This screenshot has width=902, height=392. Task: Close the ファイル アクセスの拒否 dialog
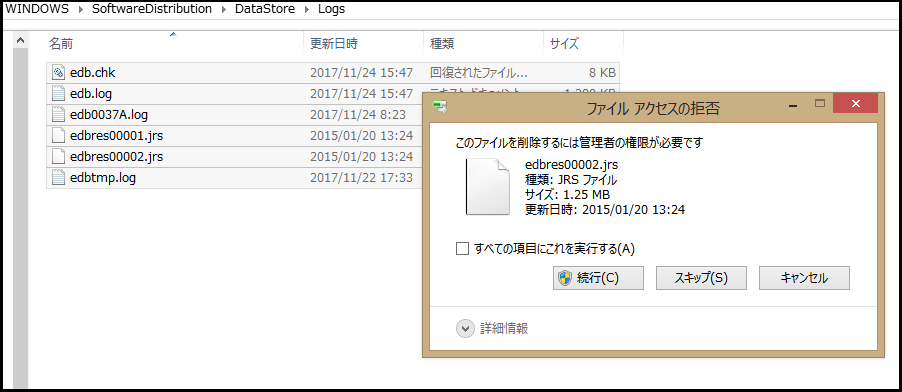855,104
